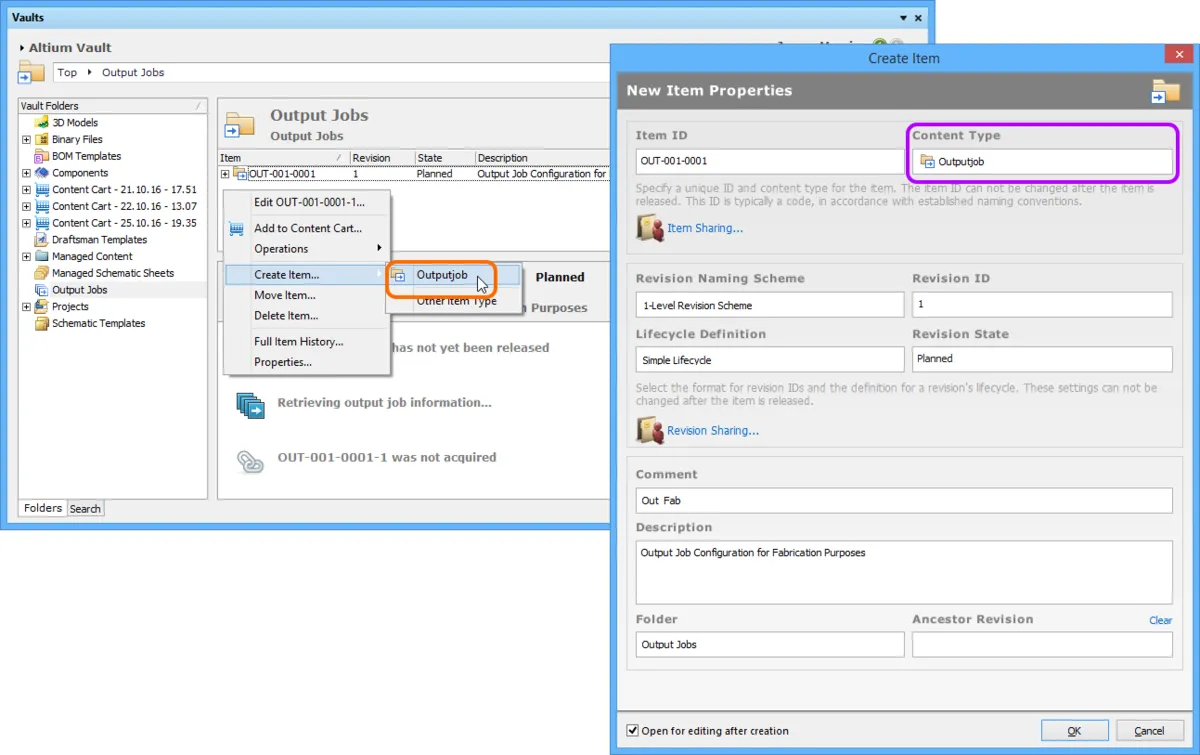Click the Item Sharing icon
Viewport: 1200px width, 755px height.
650,228
